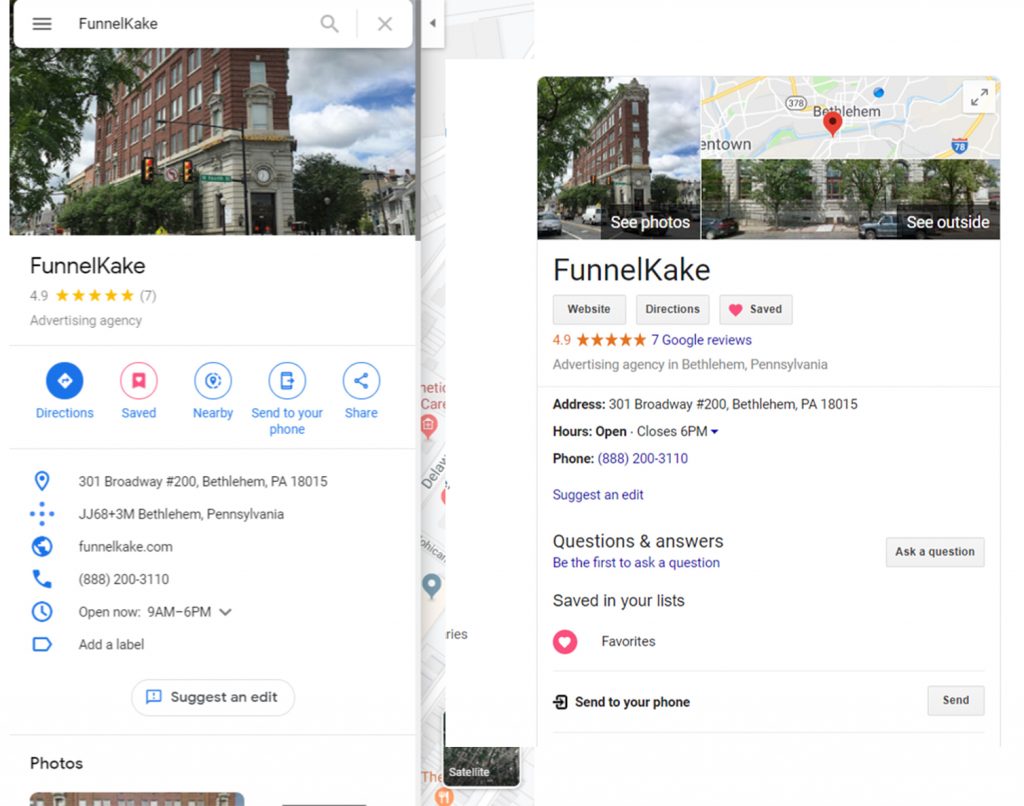Expand the mini map using the arrows icon
The height and width of the screenshot is (806, 1024).
(x=979, y=98)
